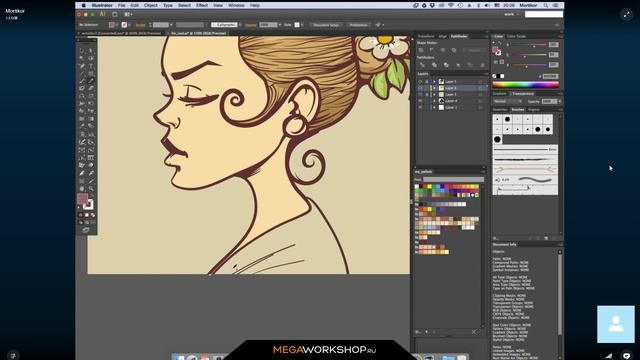Viewport: 640px width, 360px height.
Task: Toggle visibility of the third layer
Action: (420, 94)
